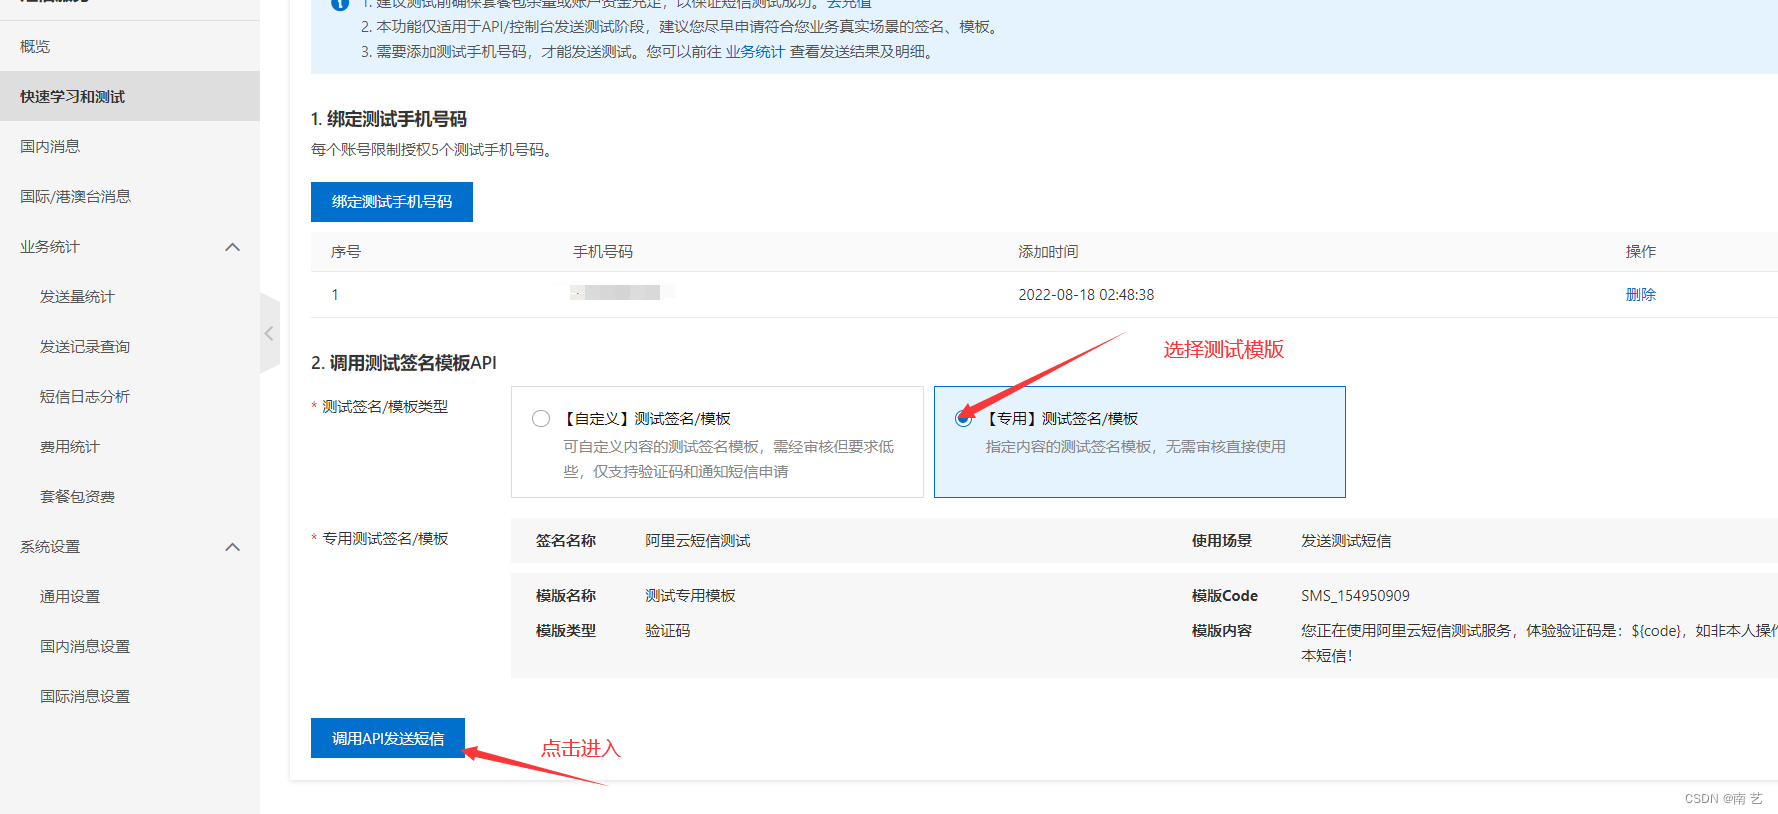Open 快速学习和测试 in sidebar
The image size is (1778, 814).
(130, 96)
